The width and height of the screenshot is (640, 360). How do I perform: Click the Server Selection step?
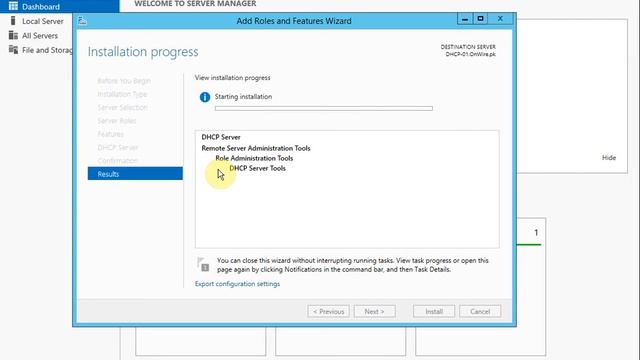[x=122, y=107]
